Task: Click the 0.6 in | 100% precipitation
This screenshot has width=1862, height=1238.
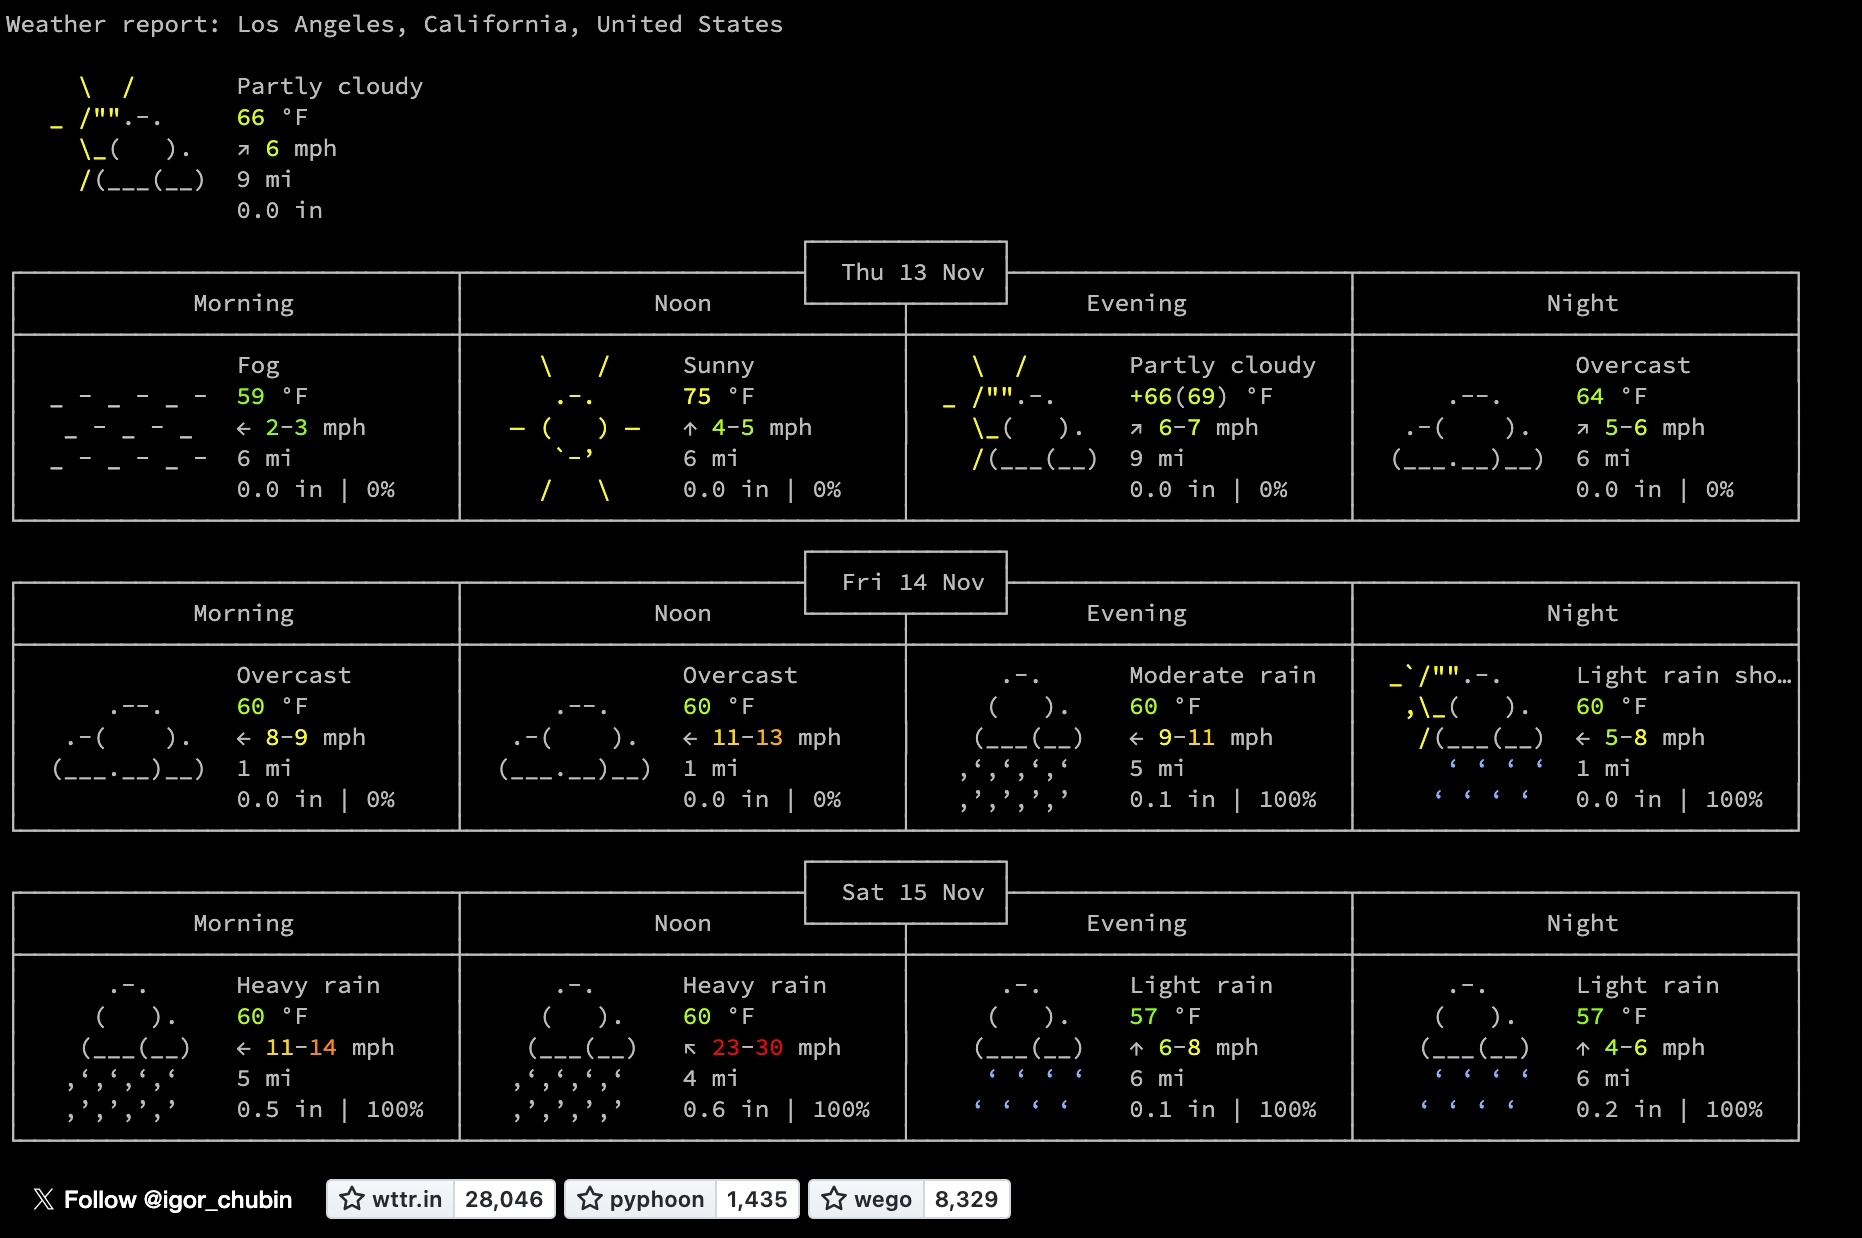Action: click(776, 1109)
